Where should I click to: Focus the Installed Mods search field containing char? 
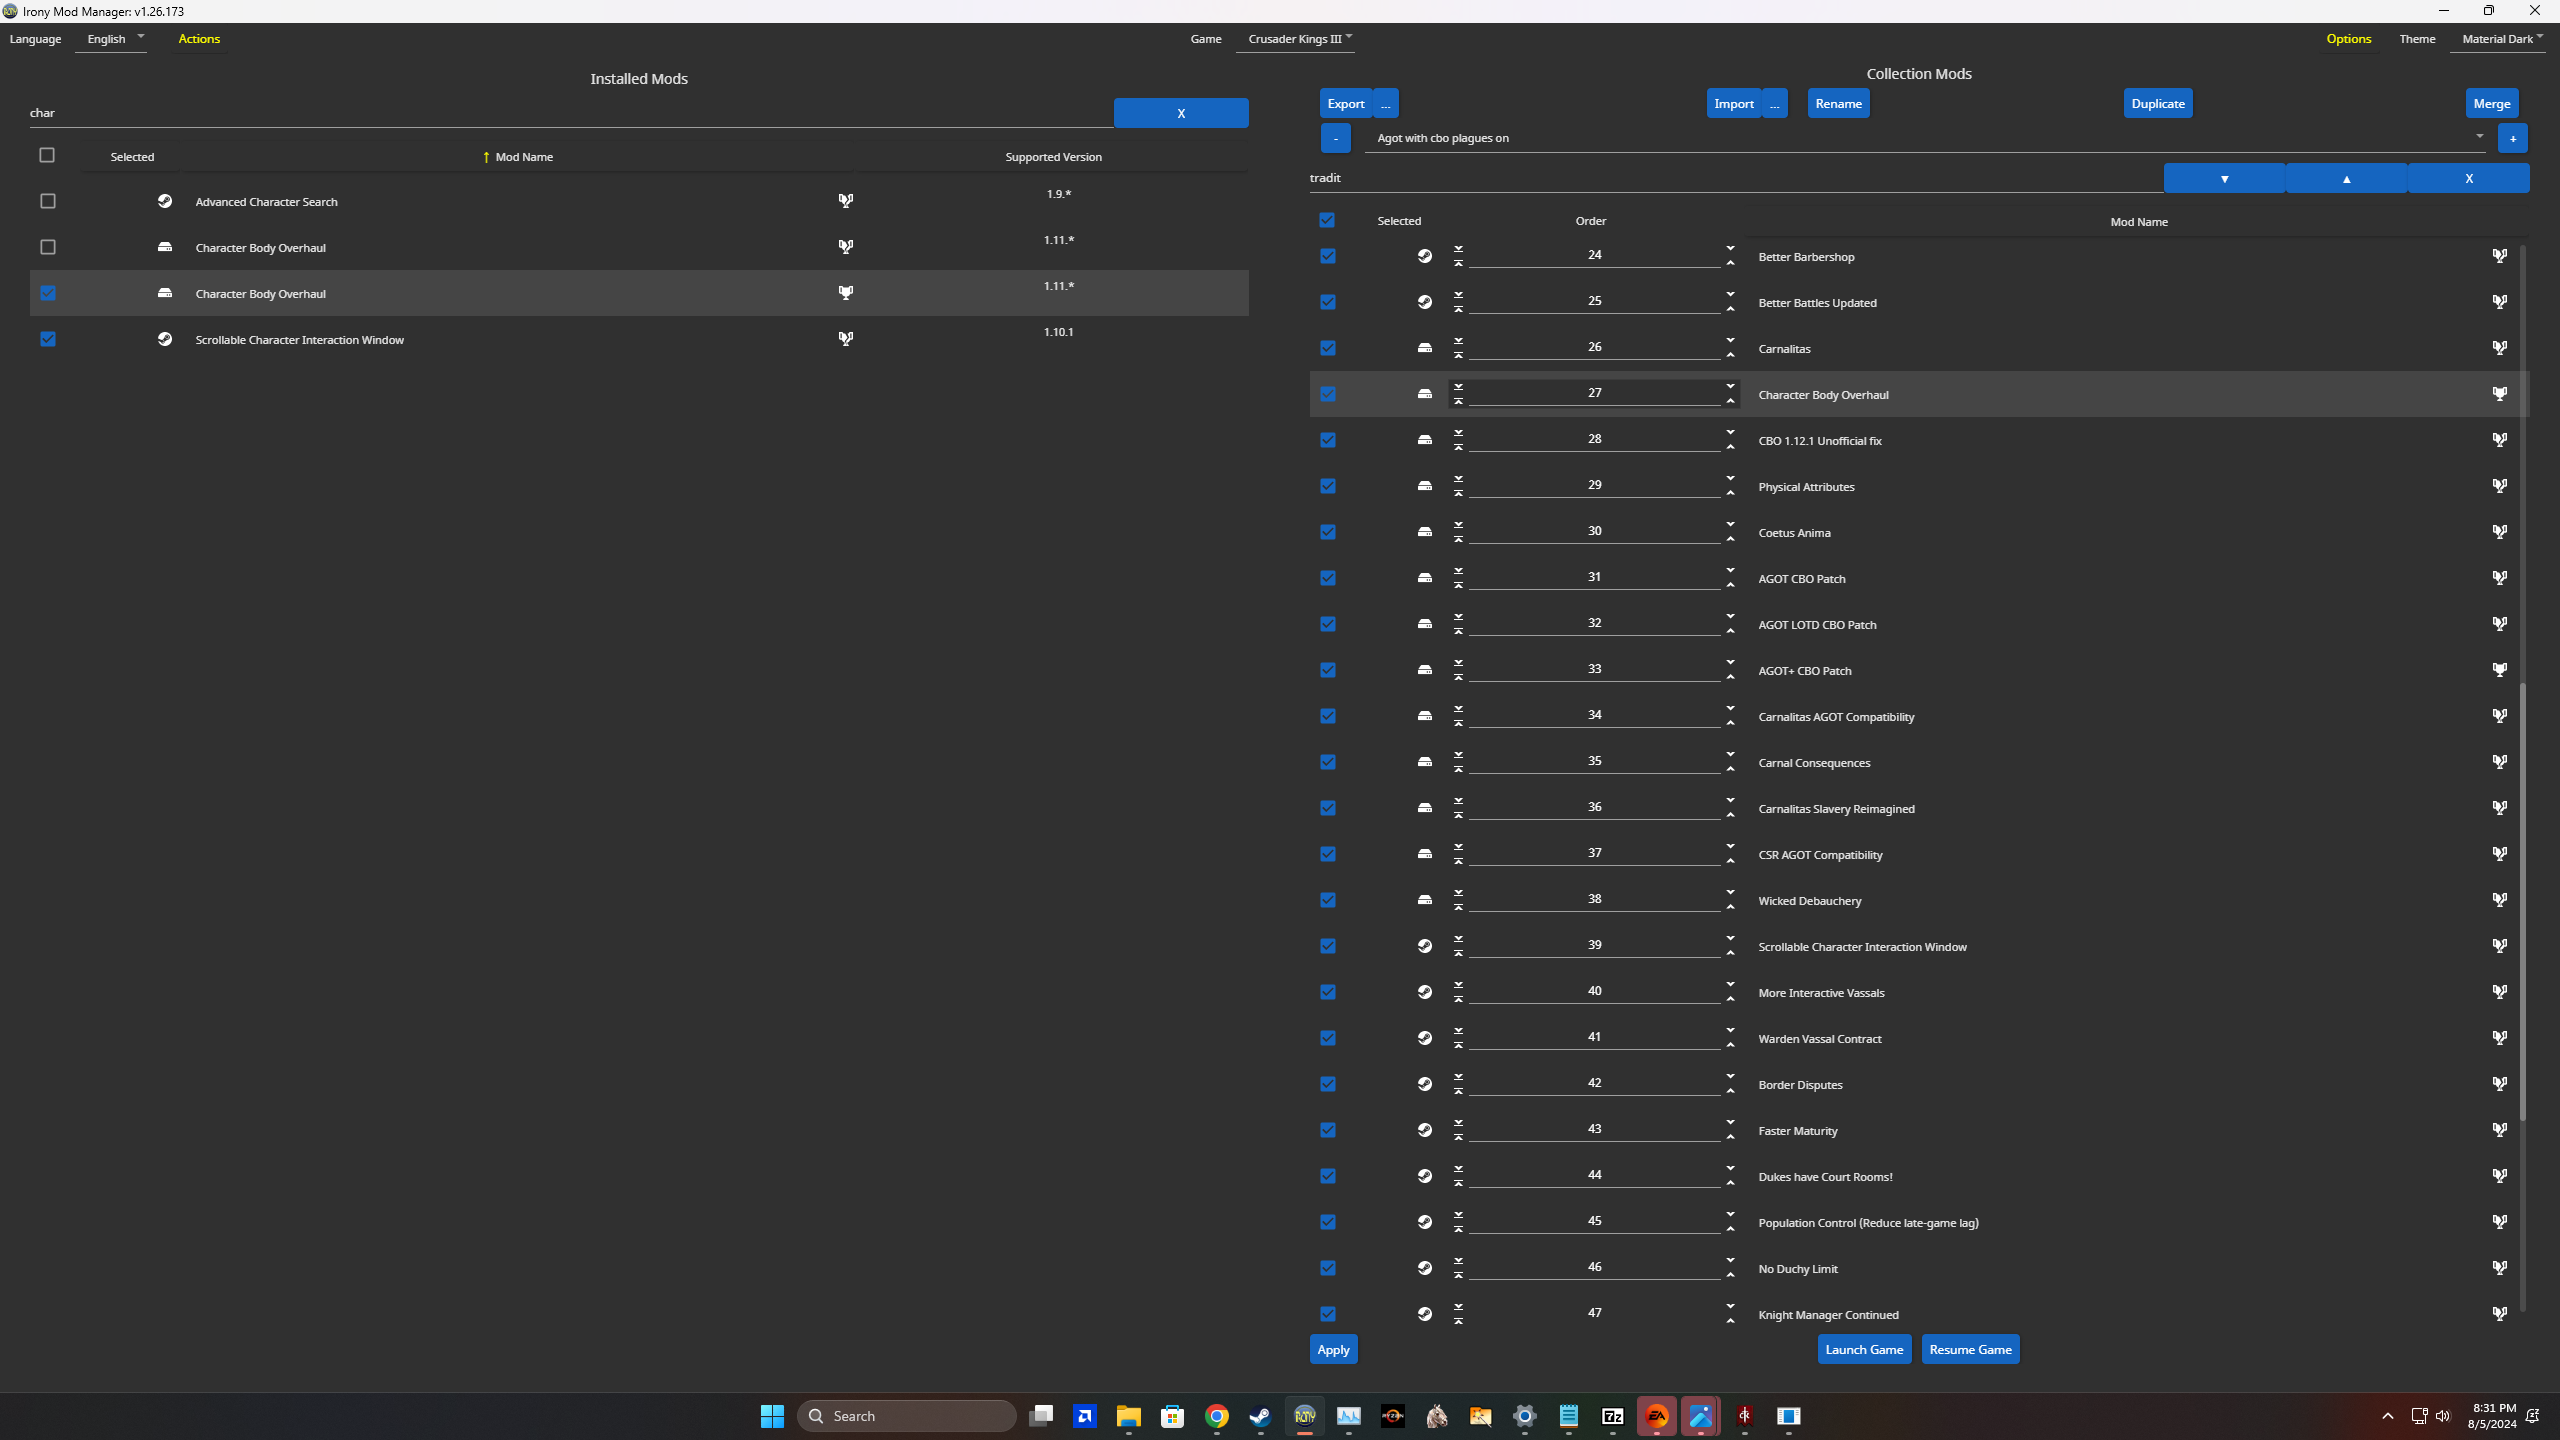coord(571,113)
